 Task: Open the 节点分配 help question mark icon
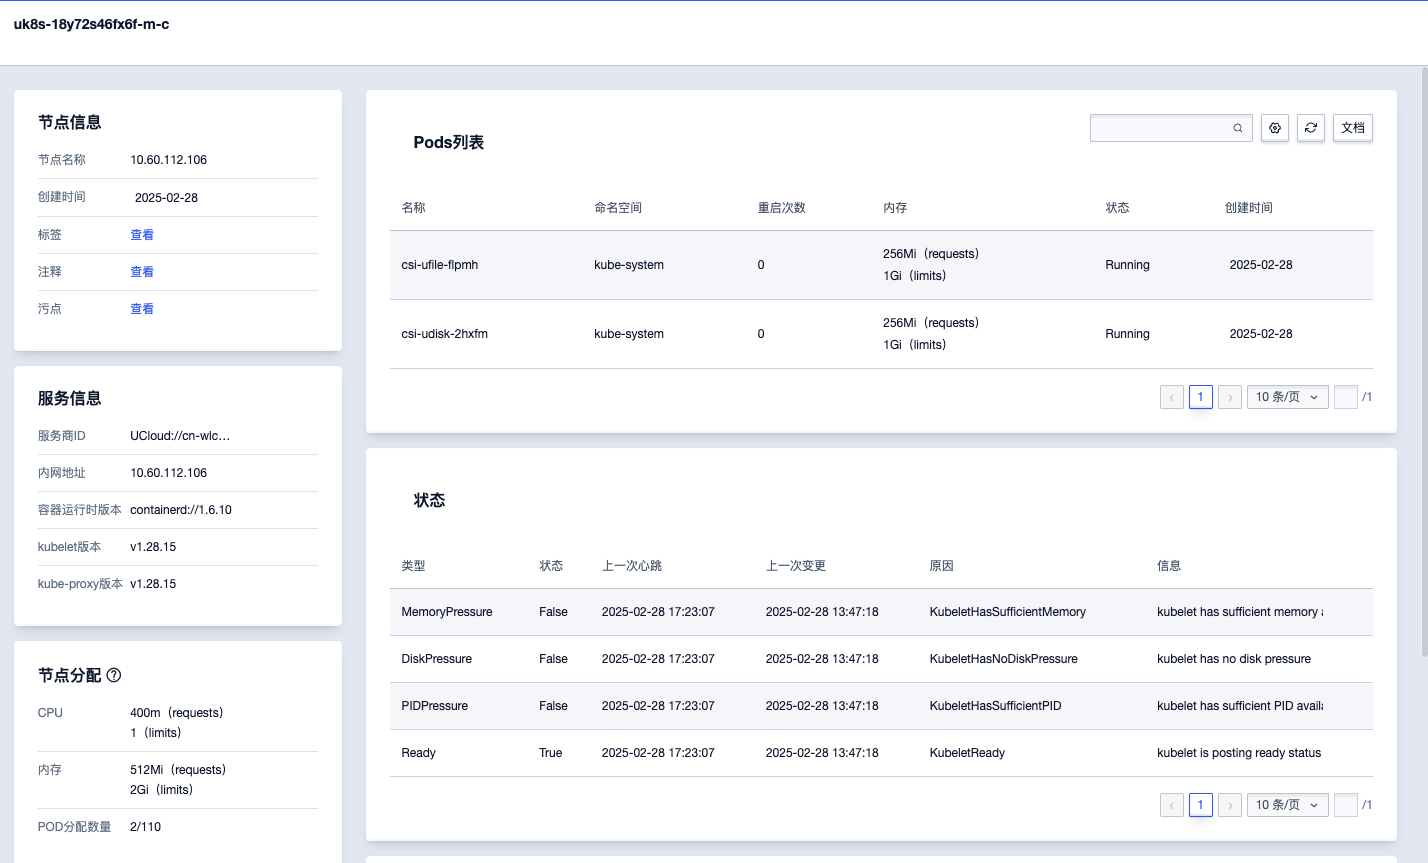(x=113, y=675)
